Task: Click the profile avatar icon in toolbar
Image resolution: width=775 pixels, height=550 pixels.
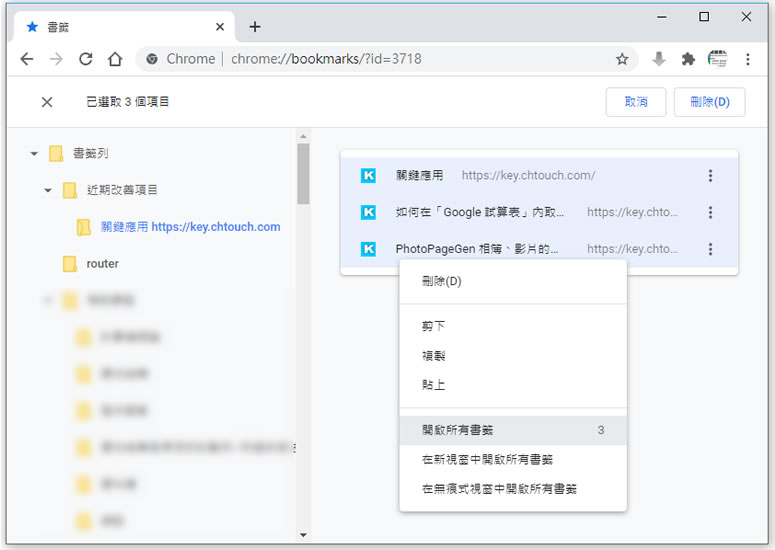Action: (x=717, y=59)
